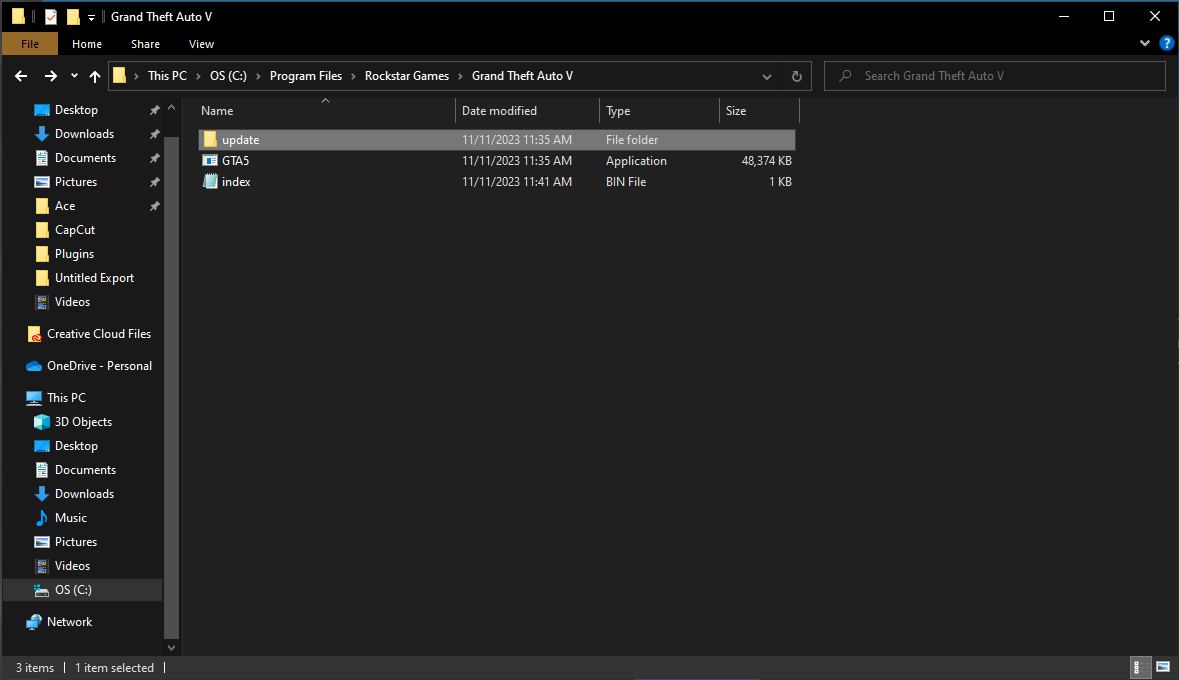
Task: Navigate to OS (C:) breadcrumb
Action: [228, 76]
